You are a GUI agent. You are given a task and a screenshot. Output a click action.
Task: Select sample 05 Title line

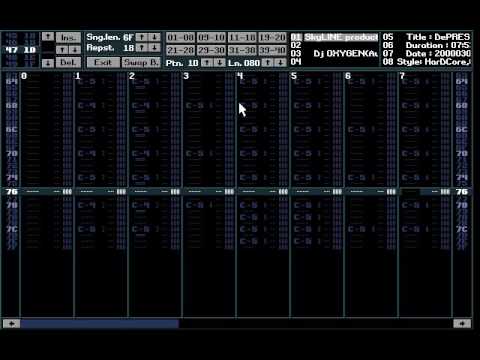tap(426, 37)
